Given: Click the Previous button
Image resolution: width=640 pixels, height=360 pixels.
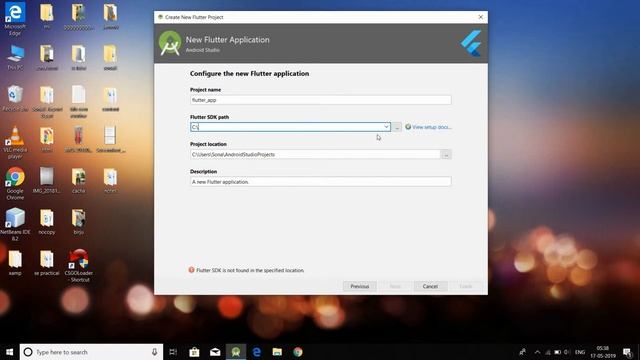Looking at the screenshot, I should coord(360,287).
